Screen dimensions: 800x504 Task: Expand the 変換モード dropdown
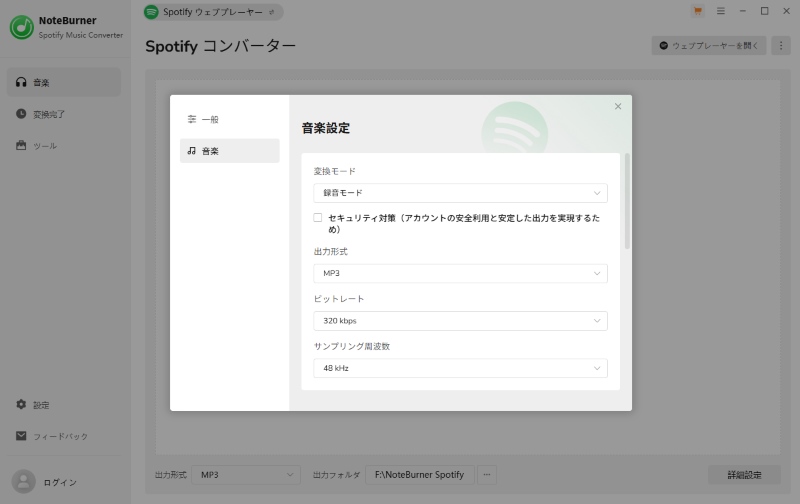[x=460, y=193]
